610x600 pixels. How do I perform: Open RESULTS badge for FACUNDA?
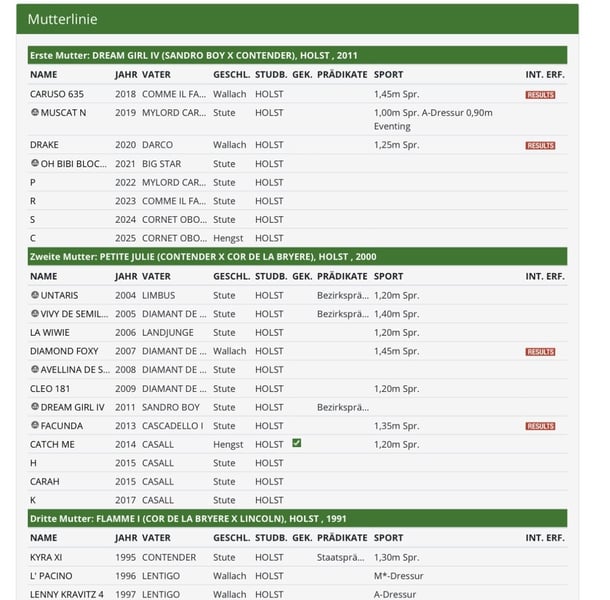click(540, 426)
